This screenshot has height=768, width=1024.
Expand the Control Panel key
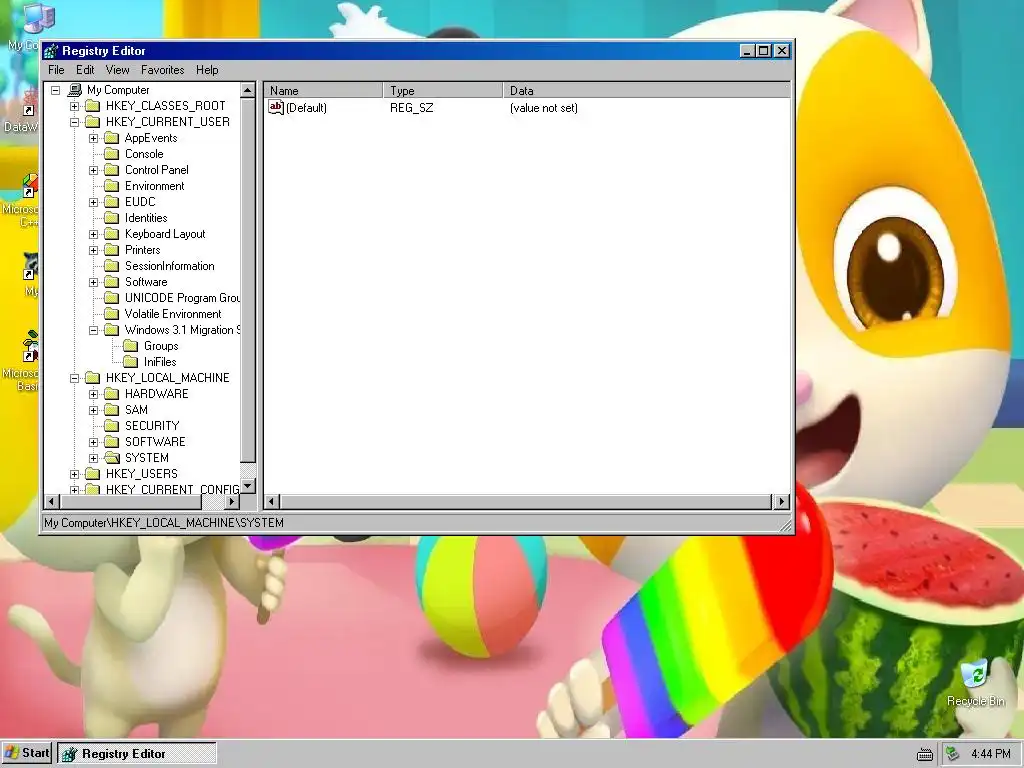[x=93, y=170]
